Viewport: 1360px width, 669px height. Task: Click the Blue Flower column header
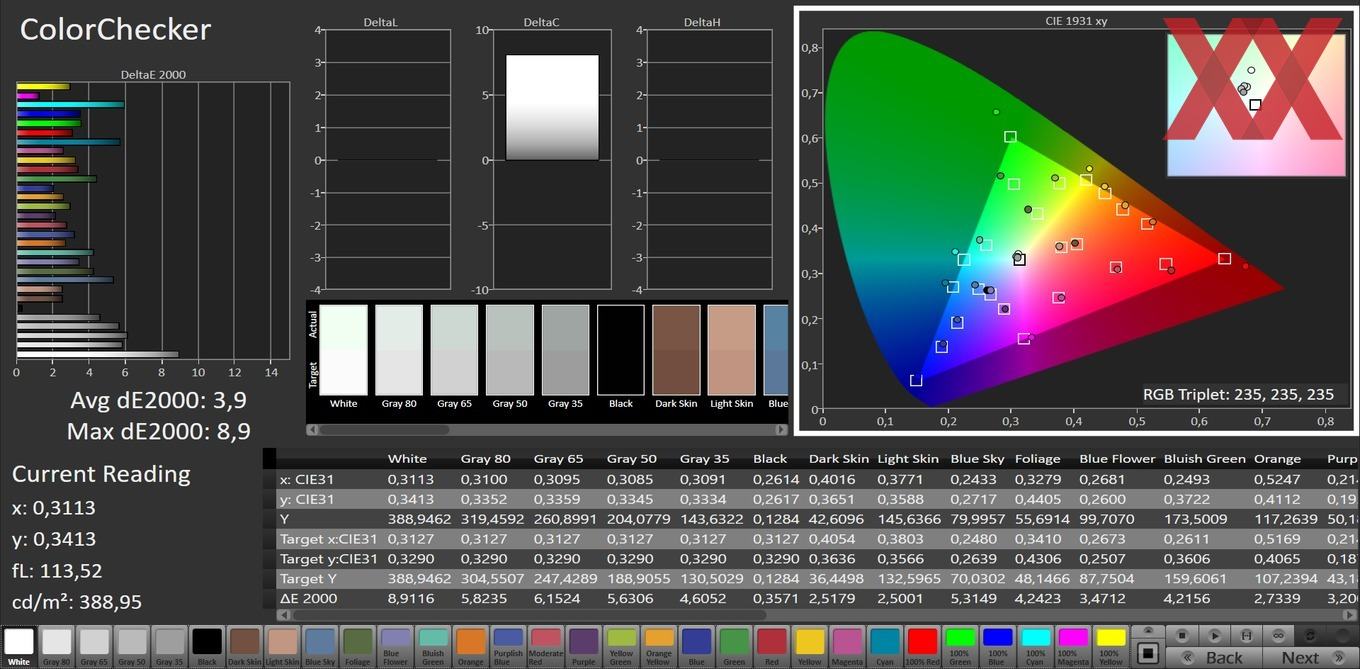click(1117, 459)
